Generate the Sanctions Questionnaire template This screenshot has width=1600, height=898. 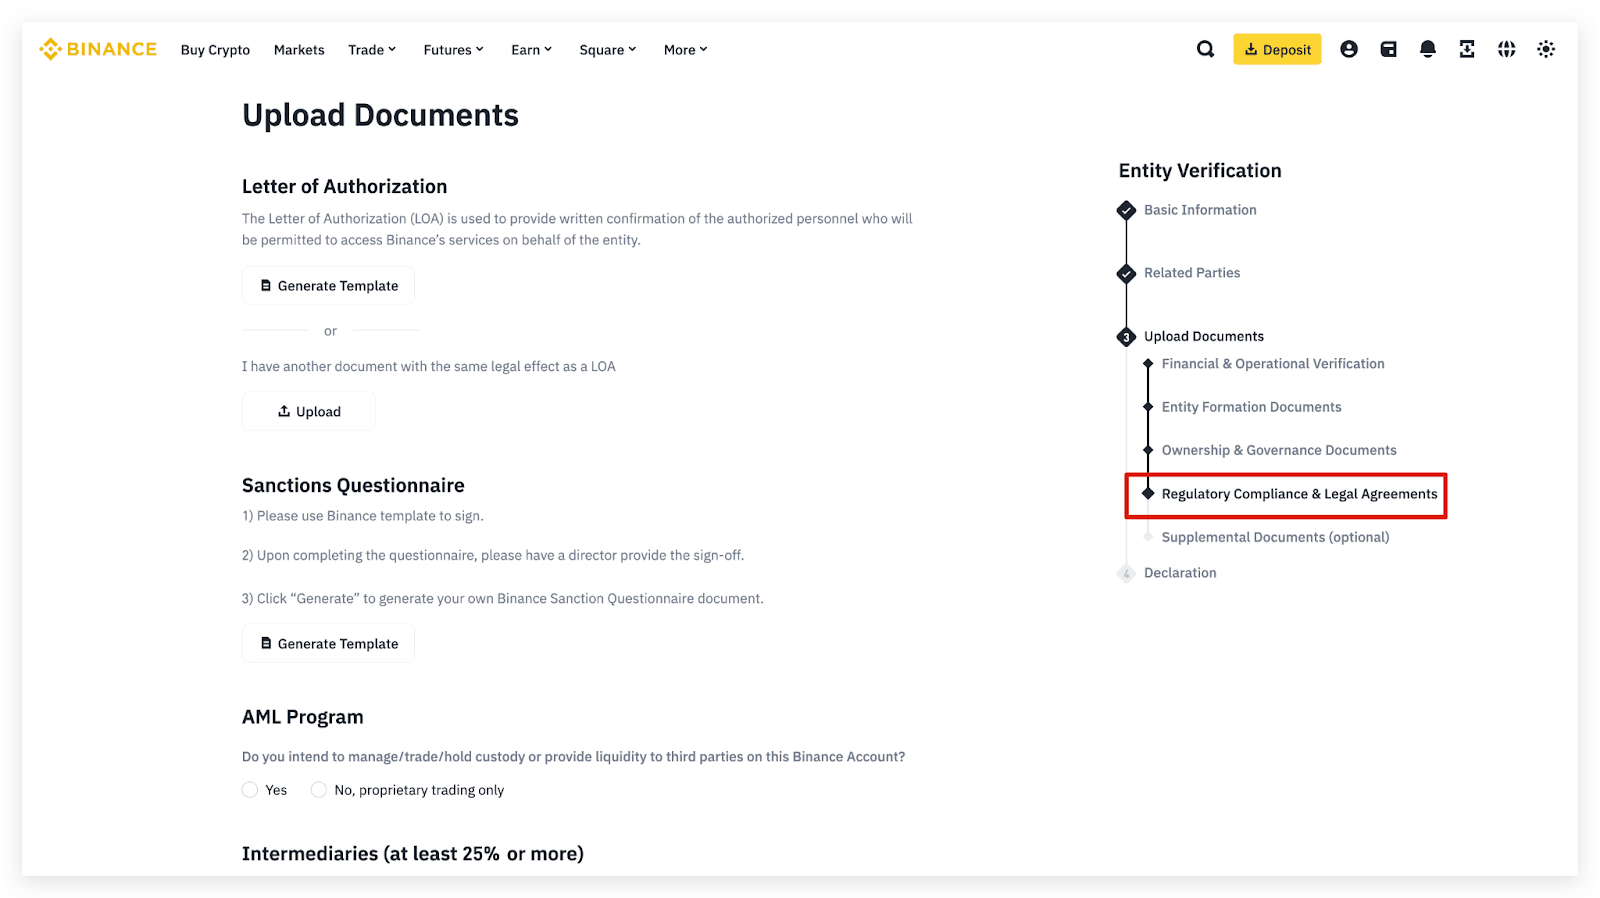pos(328,644)
